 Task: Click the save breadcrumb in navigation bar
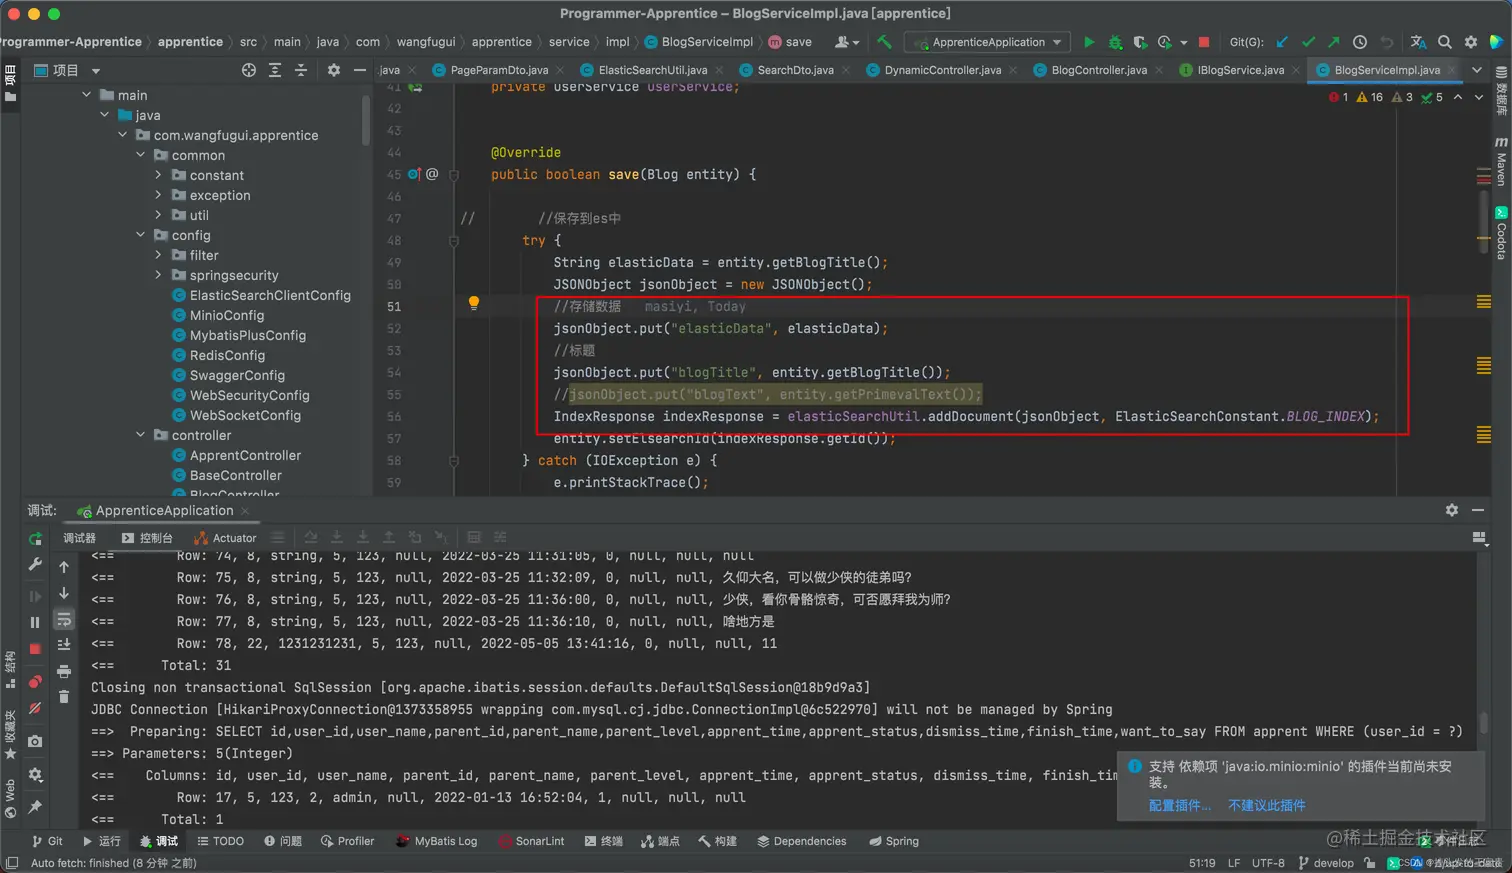click(x=790, y=42)
